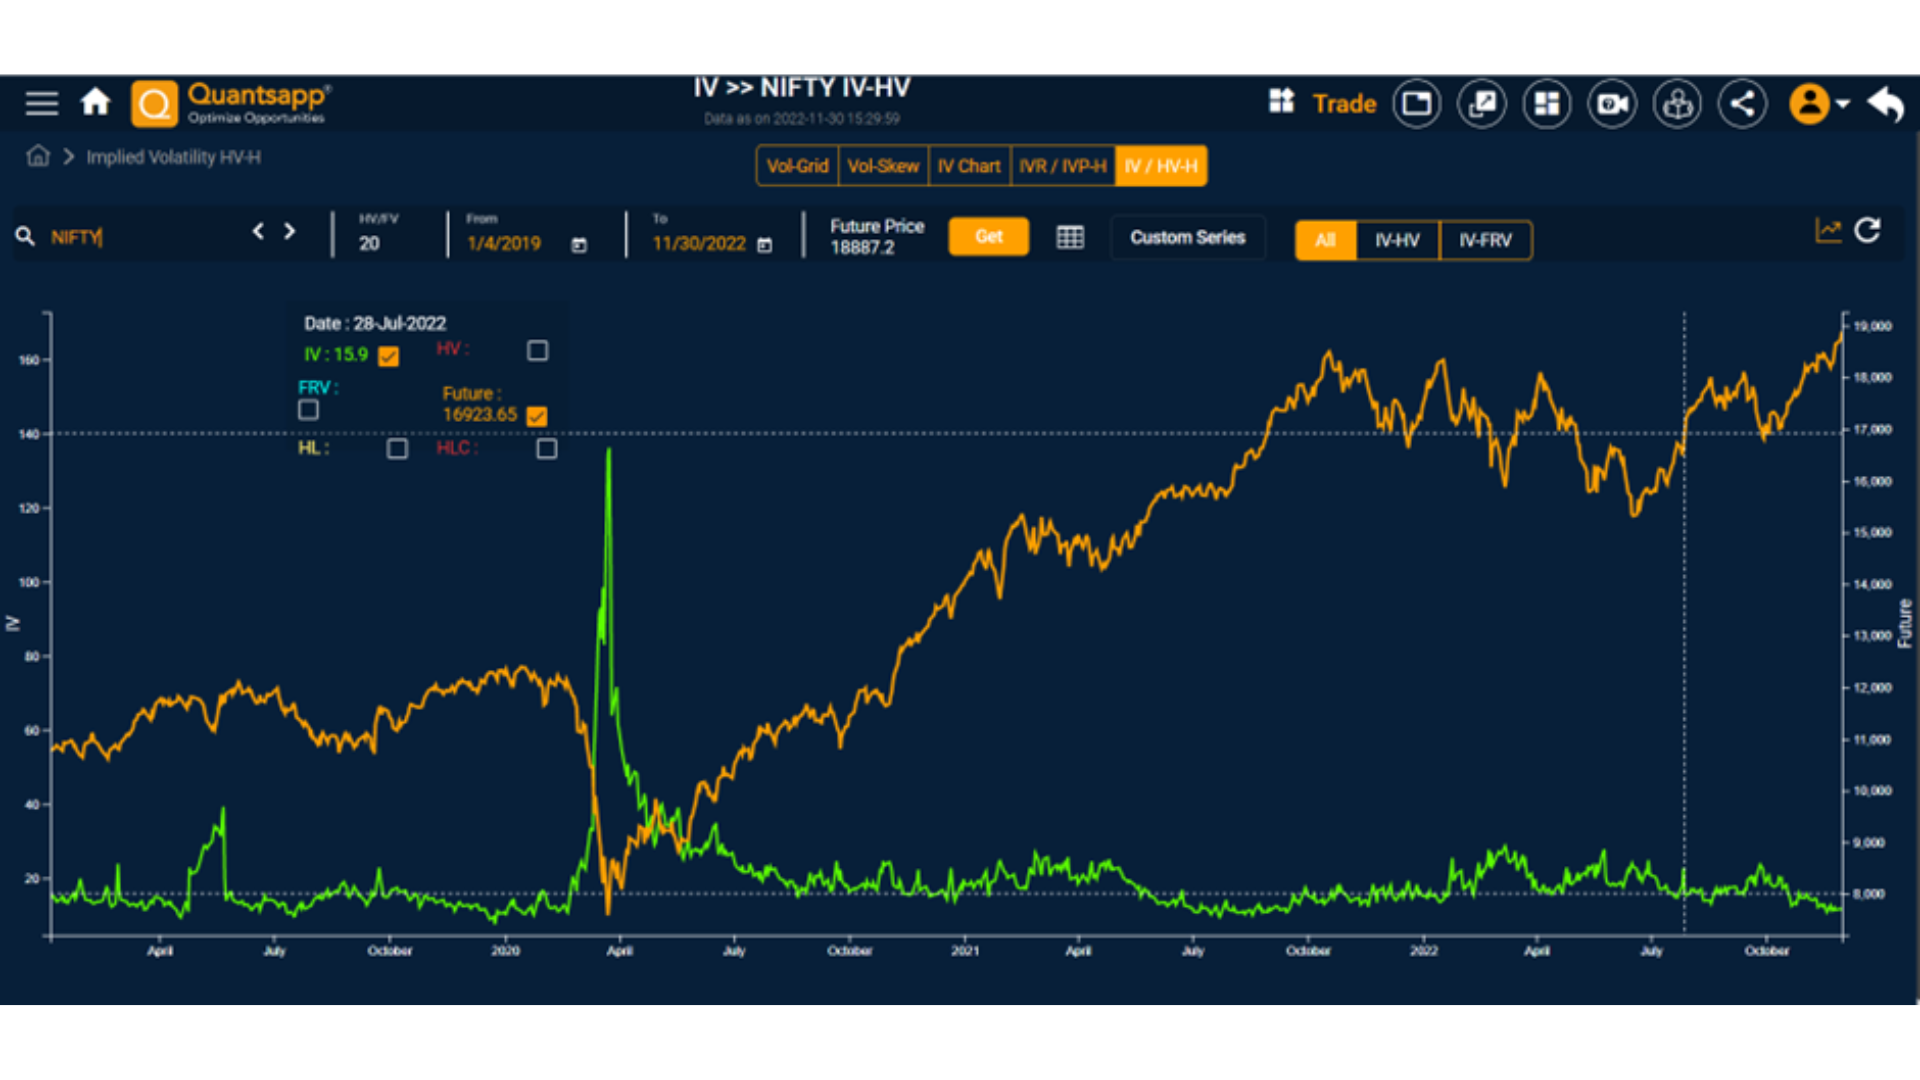The height and width of the screenshot is (1080, 1920).
Task: Uncheck the IV series checkbox
Action: (389, 356)
